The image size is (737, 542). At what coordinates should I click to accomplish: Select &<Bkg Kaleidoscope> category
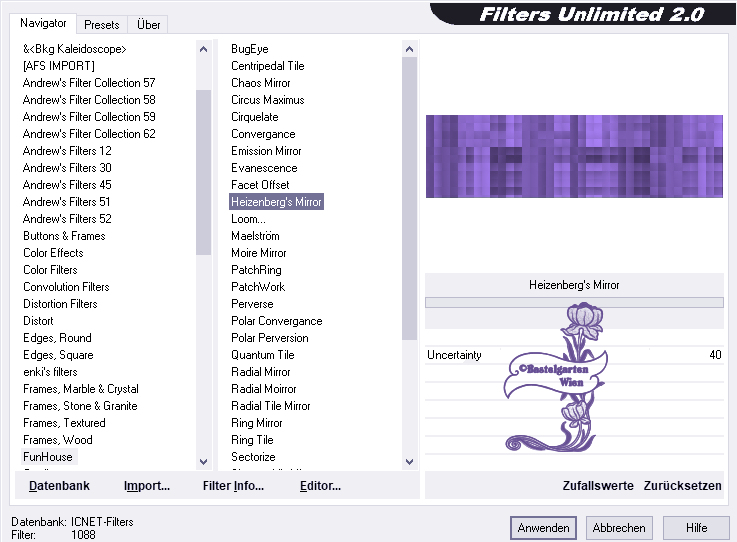pyautogui.click(x=75, y=49)
